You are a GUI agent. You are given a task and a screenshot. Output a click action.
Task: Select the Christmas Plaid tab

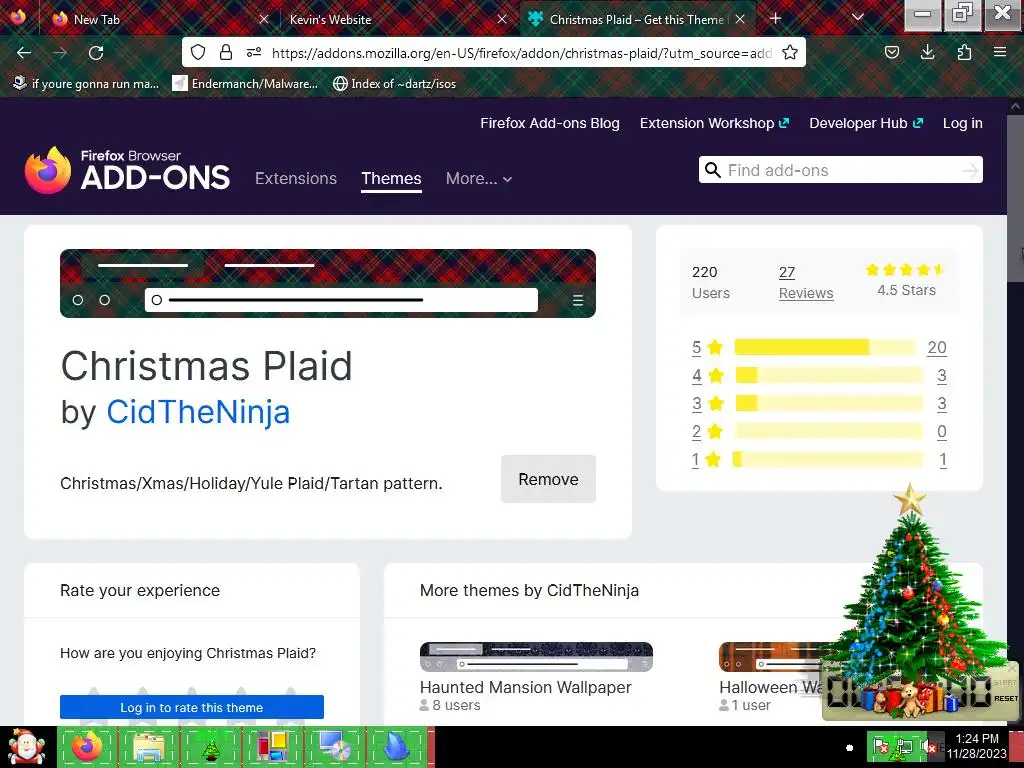coord(637,20)
